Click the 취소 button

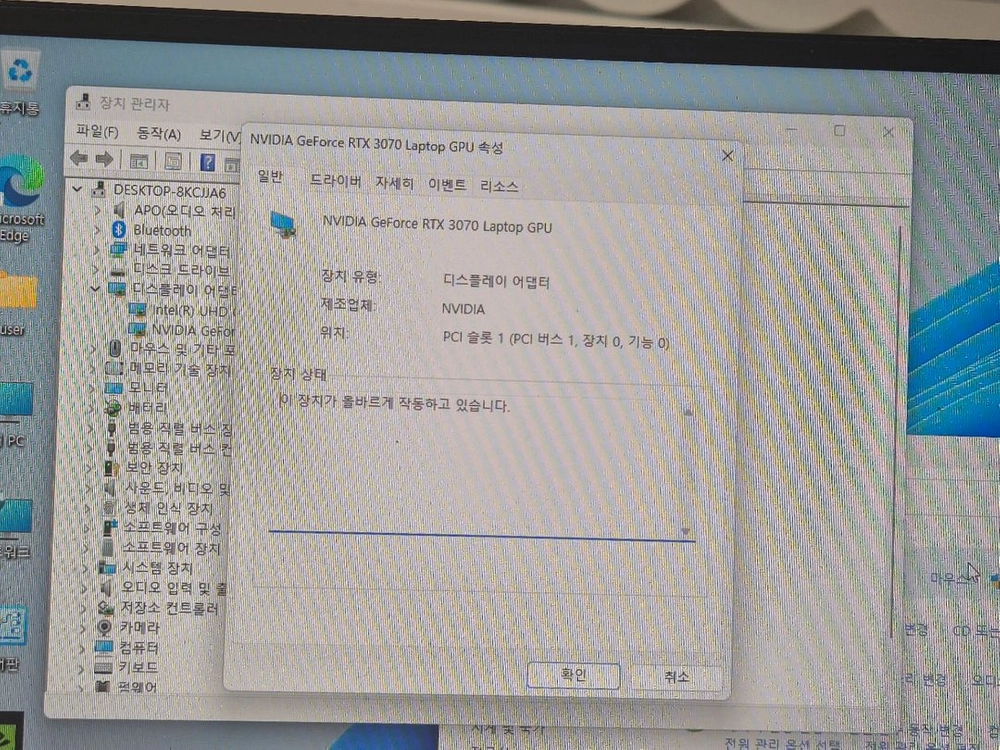676,677
